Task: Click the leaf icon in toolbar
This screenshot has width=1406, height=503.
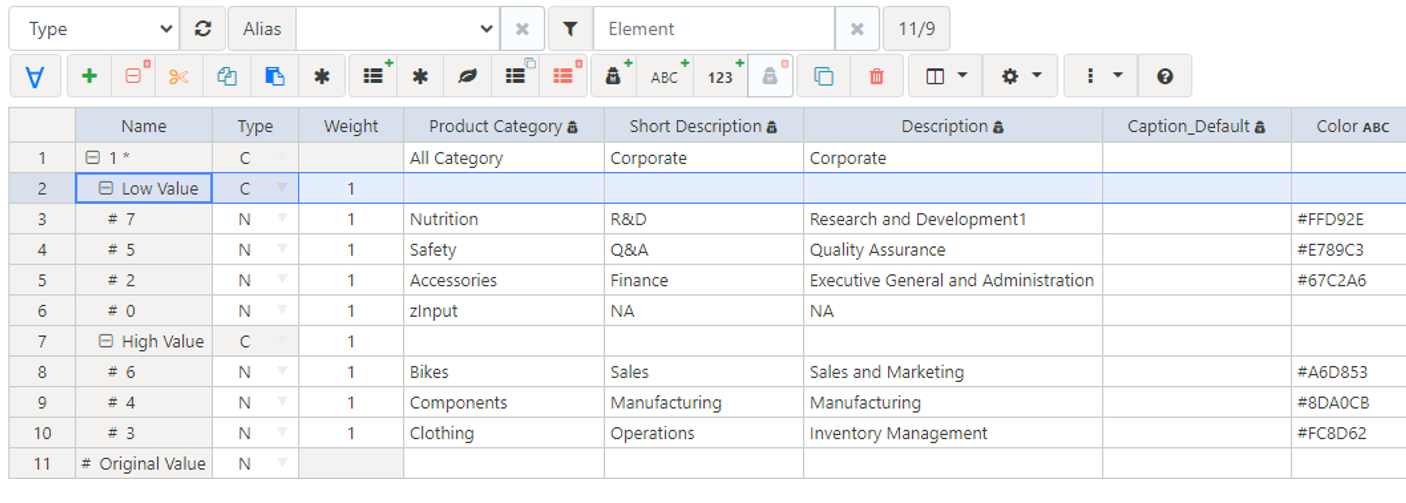Action: 467,76
